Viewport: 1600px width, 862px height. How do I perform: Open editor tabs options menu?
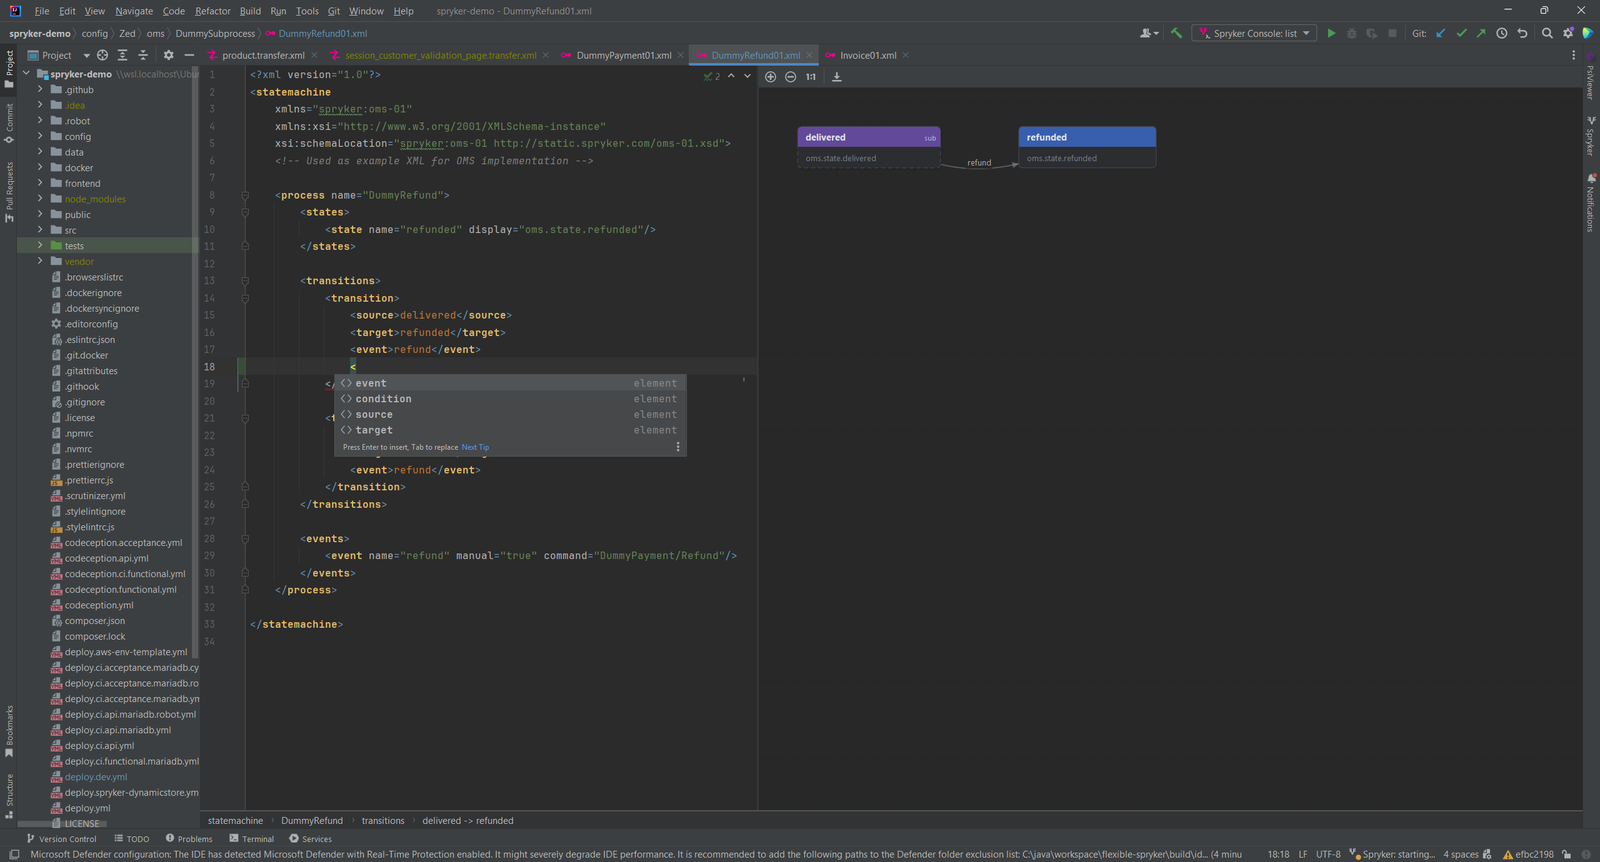click(1573, 55)
